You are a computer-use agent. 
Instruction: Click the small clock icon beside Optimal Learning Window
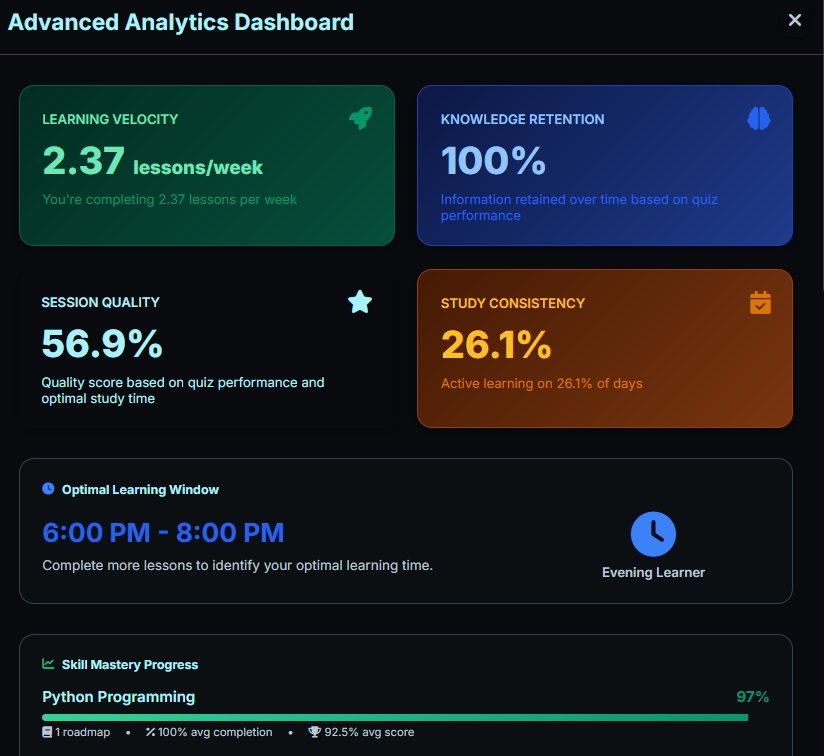48,489
